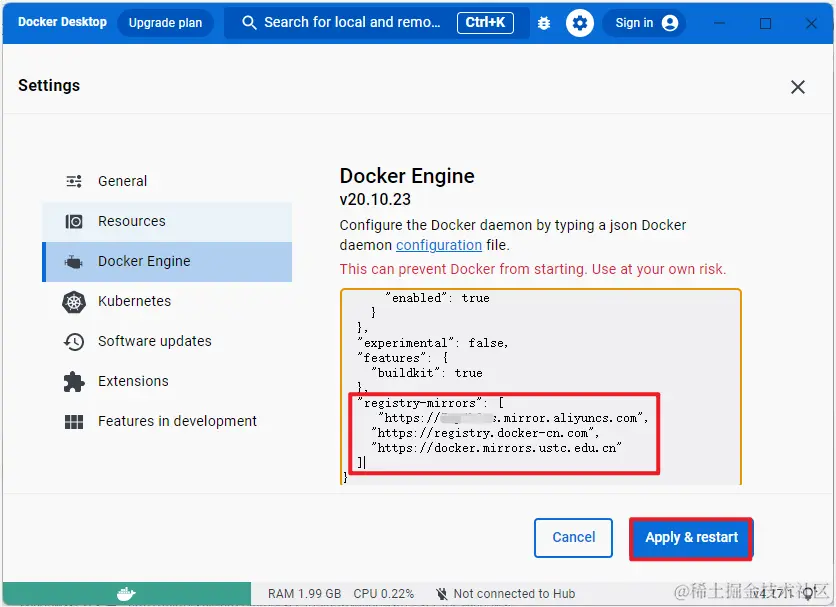Click the Software updates clock icon
This screenshot has width=836, height=607.
pos(74,342)
